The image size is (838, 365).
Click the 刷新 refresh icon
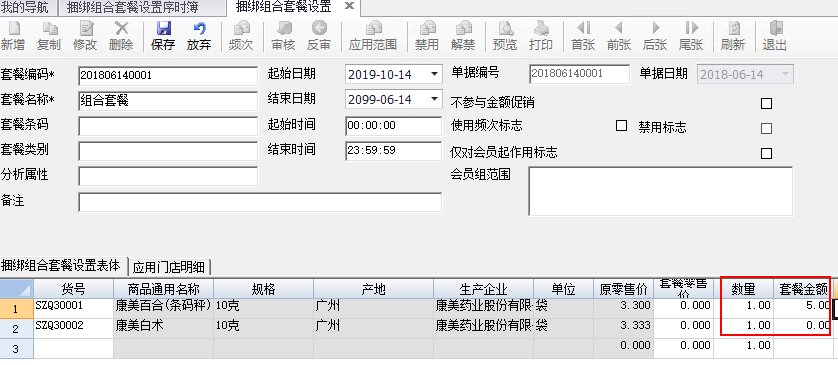point(733,29)
